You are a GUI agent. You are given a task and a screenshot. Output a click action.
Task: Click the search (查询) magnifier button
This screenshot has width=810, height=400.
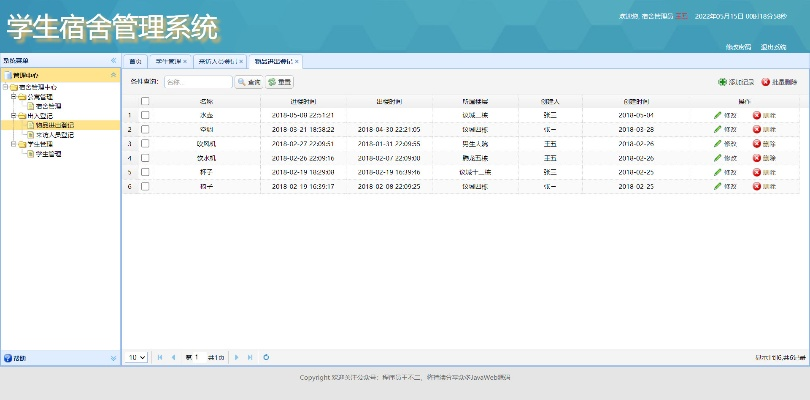(x=248, y=82)
